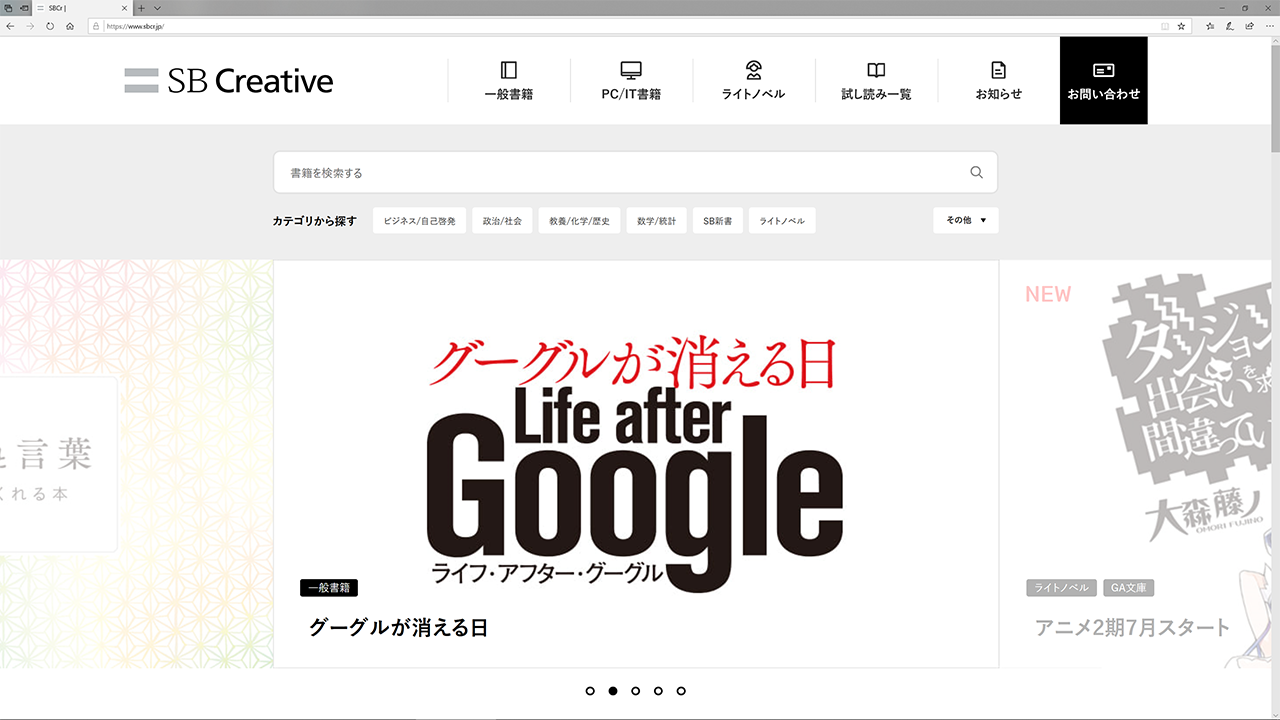
Task: Open the お知らせ page
Action: pyautogui.click(x=998, y=81)
